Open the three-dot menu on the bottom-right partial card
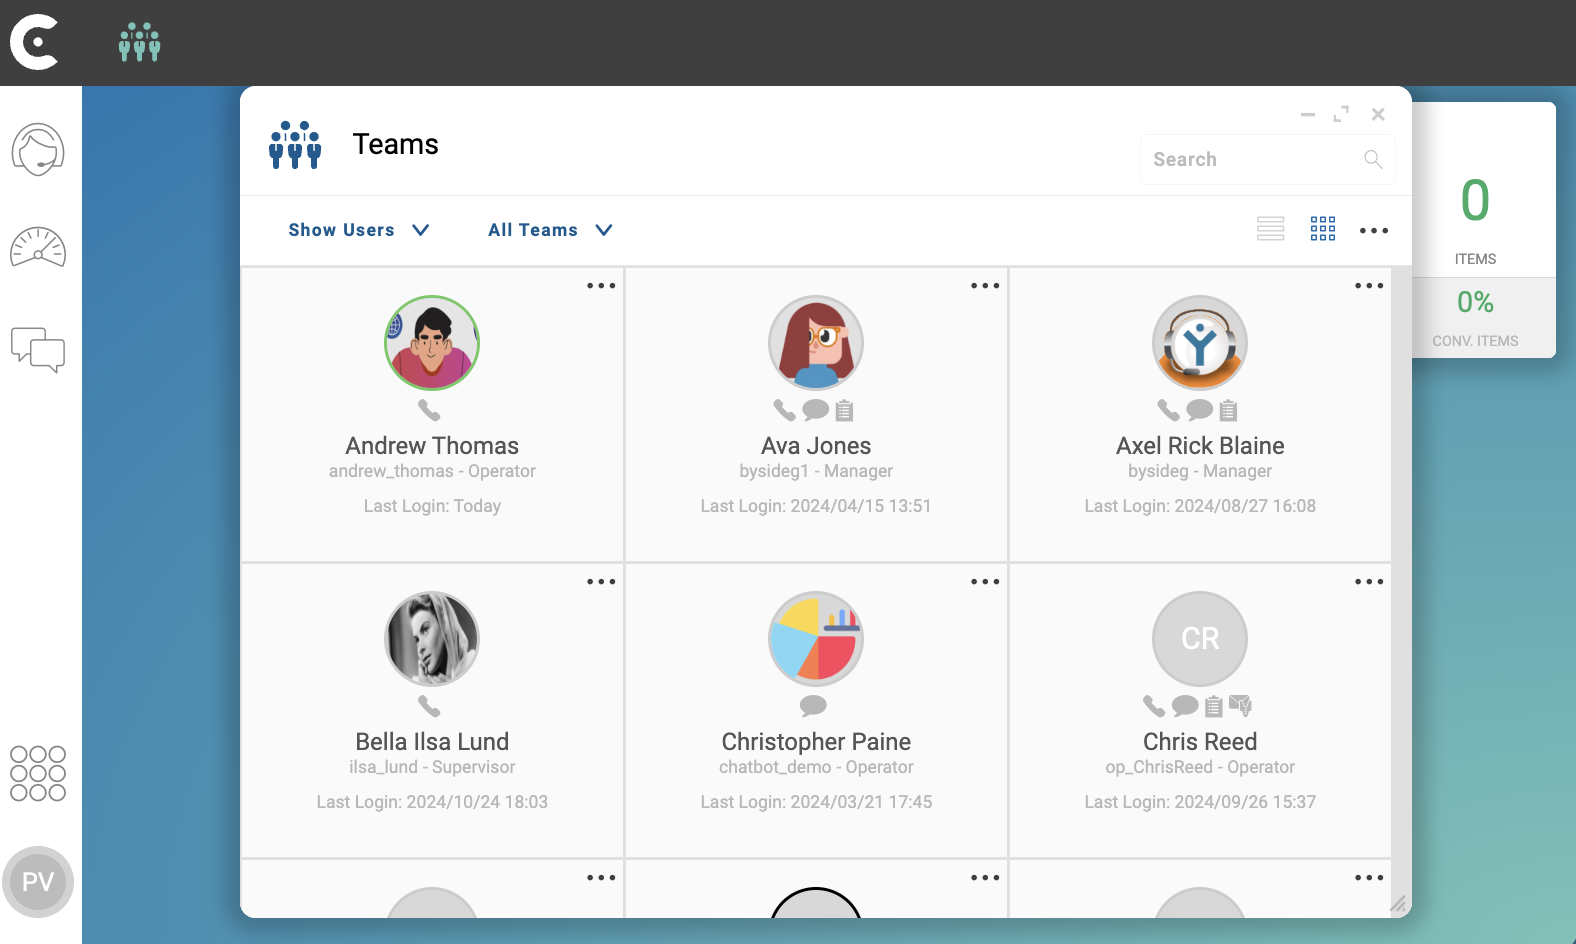Viewport: 1576px width, 944px height. 1369,878
